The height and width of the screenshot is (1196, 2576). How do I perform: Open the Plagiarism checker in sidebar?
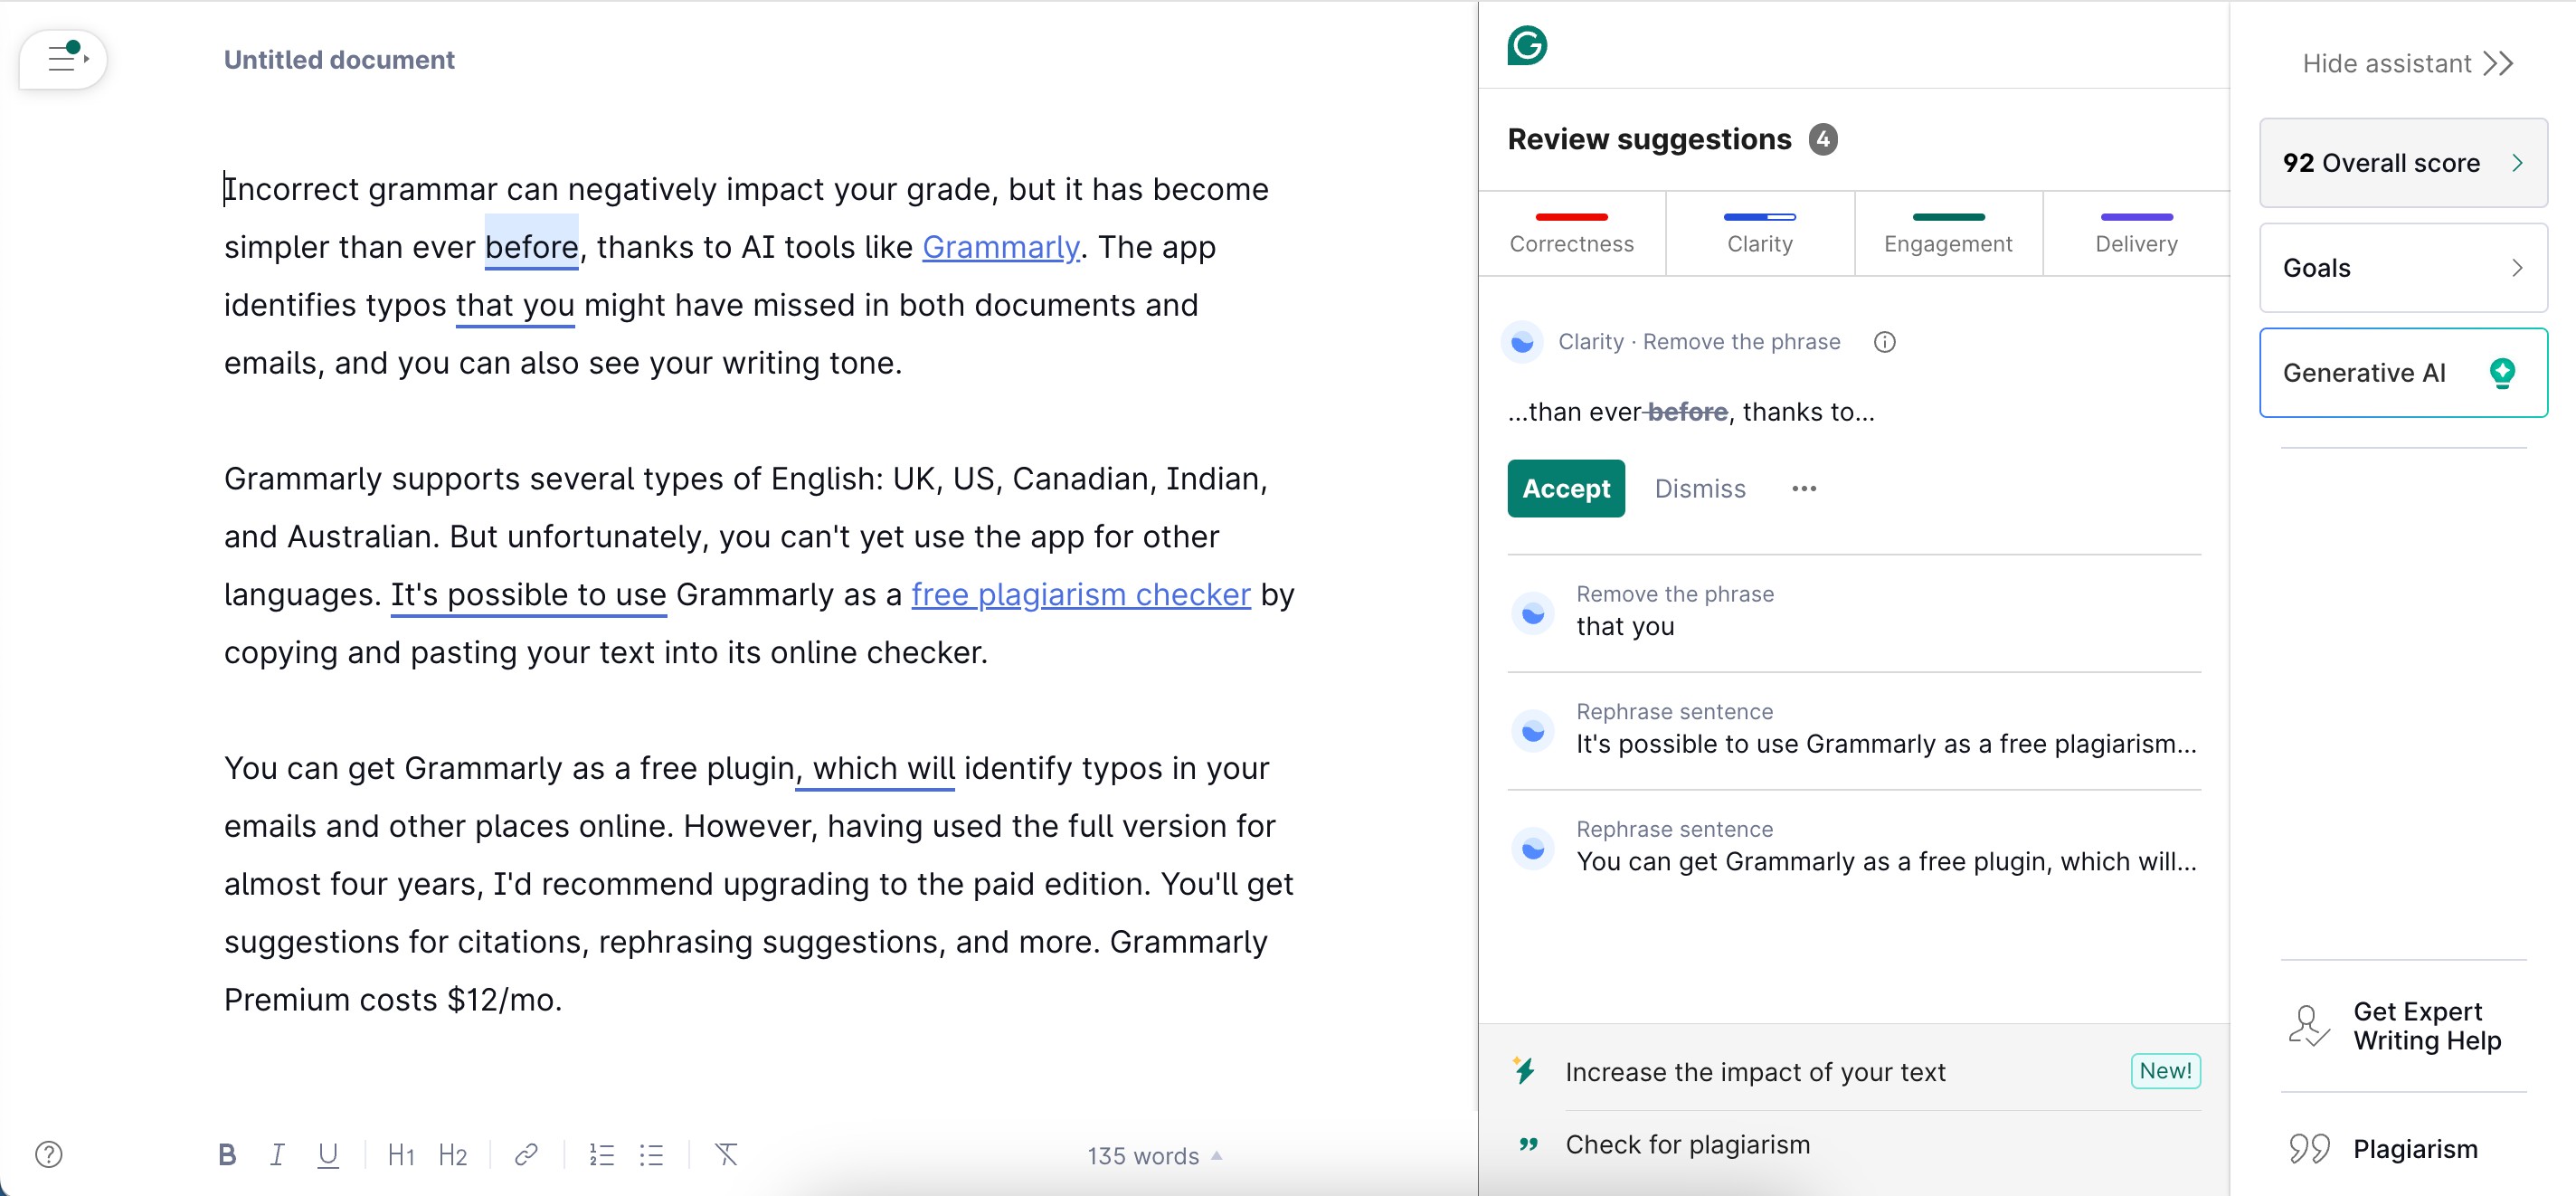point(2402,1149)
